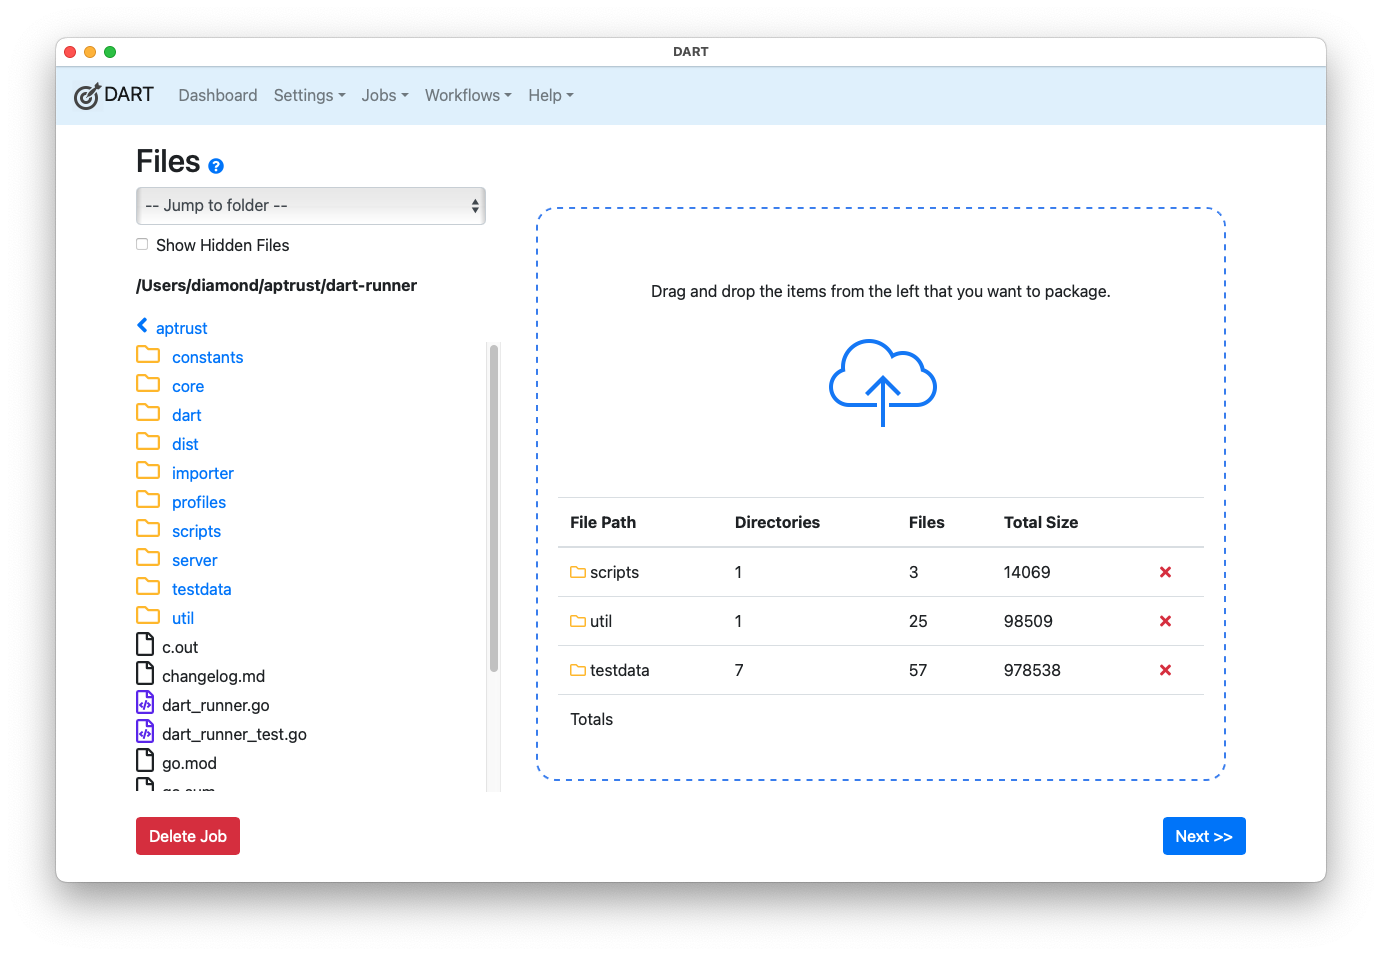Expand the Workflows dropdown menu

tap(467, 96)
